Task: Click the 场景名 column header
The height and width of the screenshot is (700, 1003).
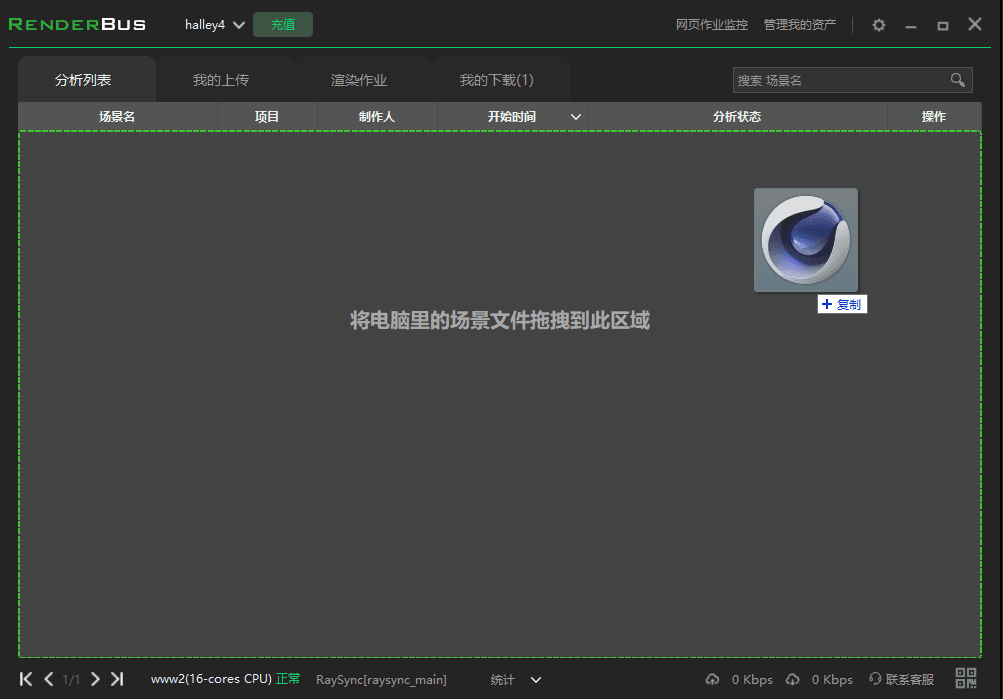Action: (x=117, y=116)
